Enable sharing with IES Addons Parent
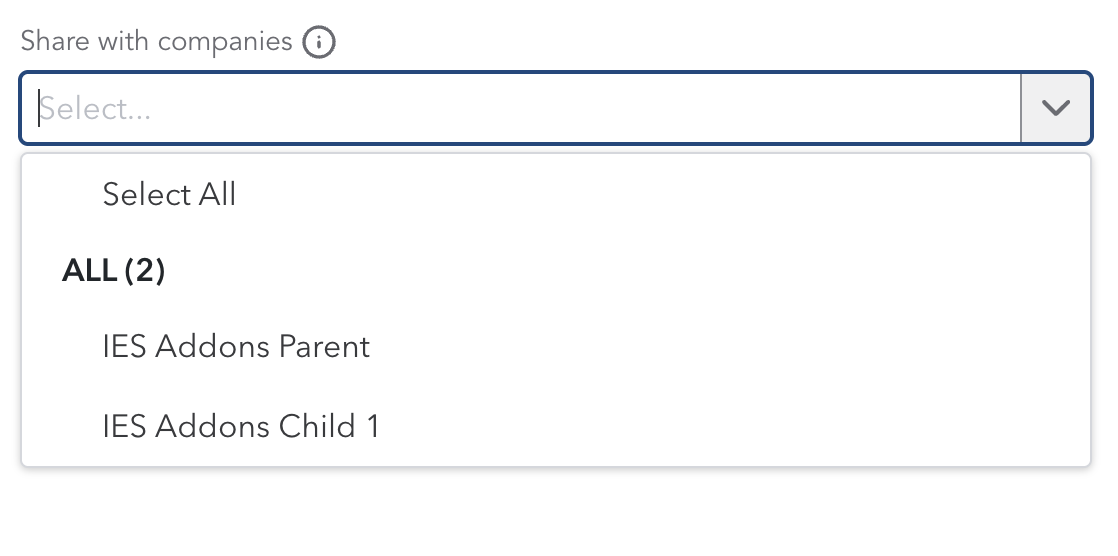This screenshot has width=1118, height=556. [236, 347]
